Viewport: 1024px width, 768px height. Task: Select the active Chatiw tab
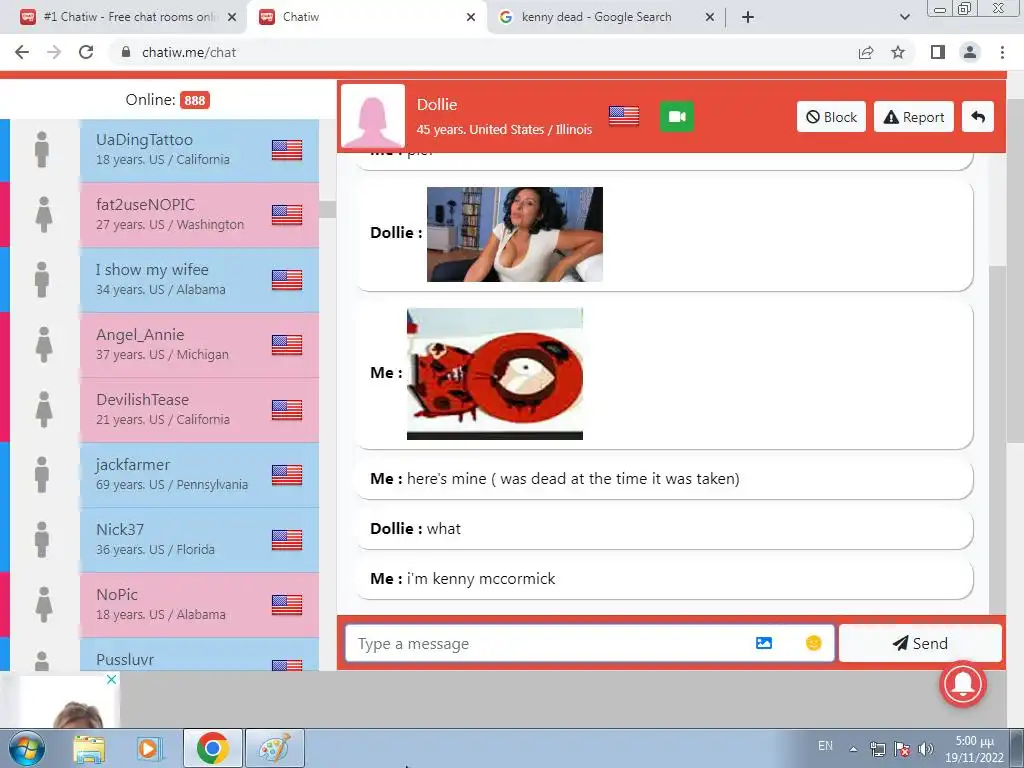366,17
